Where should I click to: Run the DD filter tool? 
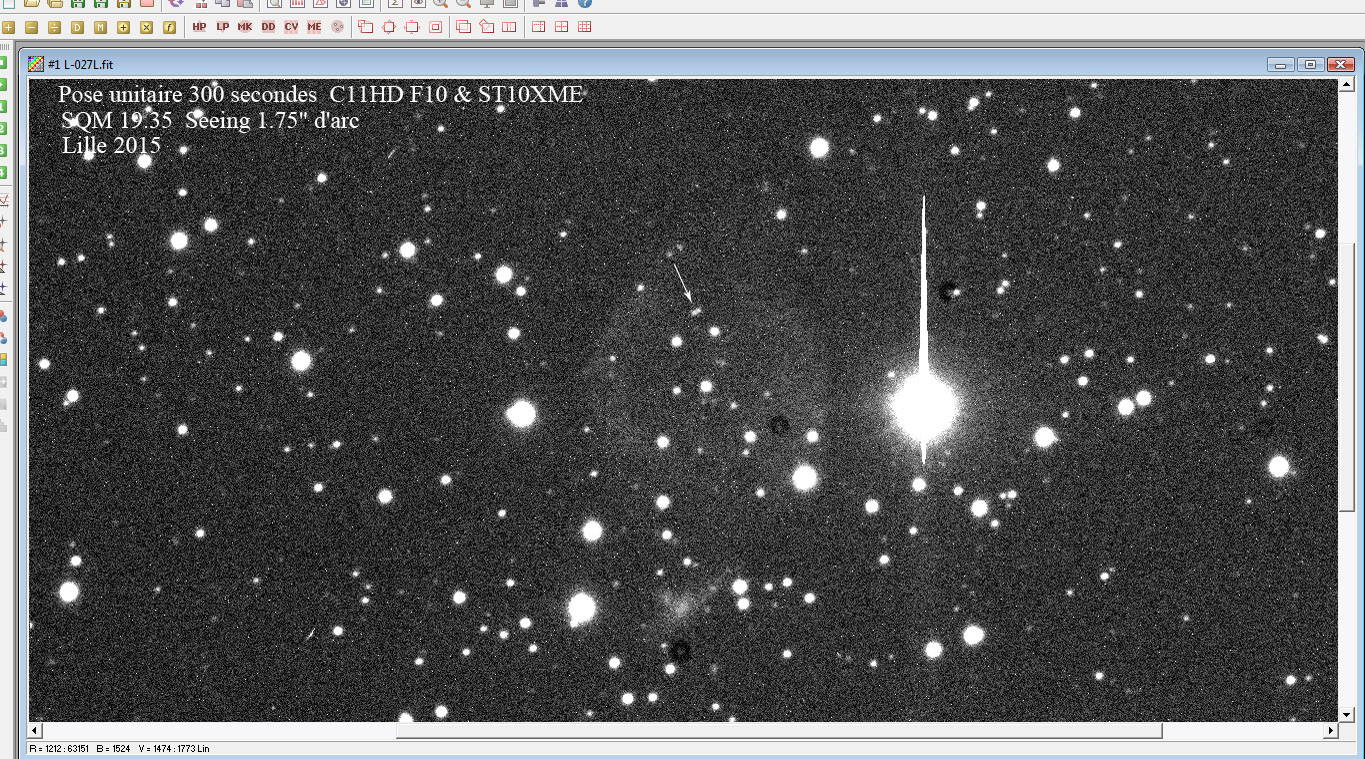pos(268,27)
